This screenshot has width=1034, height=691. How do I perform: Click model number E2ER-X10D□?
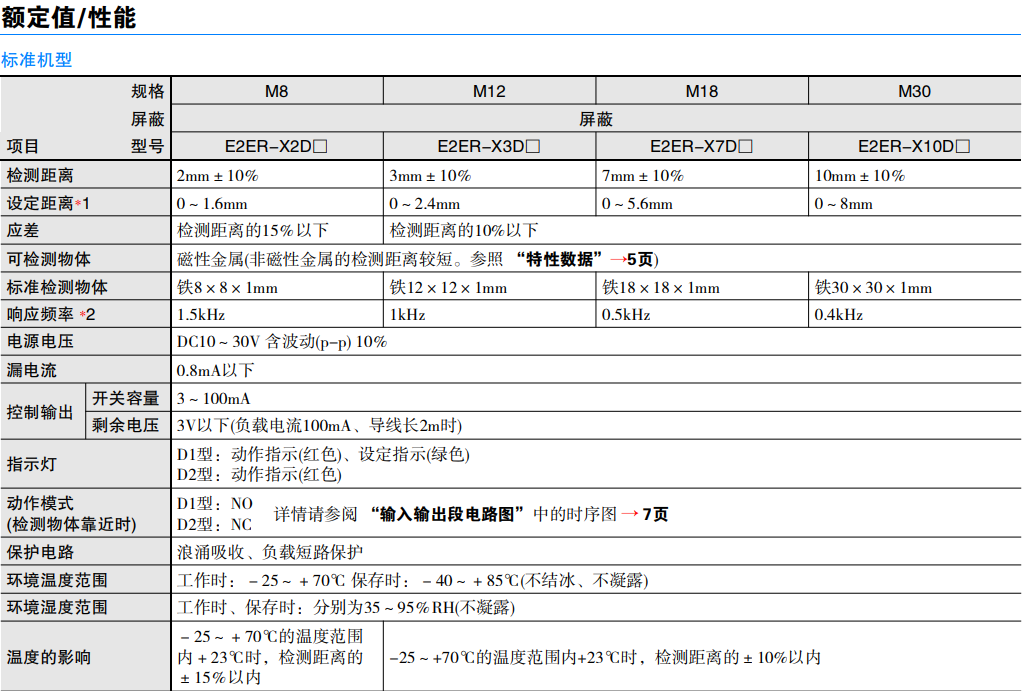tap(914, 146)
